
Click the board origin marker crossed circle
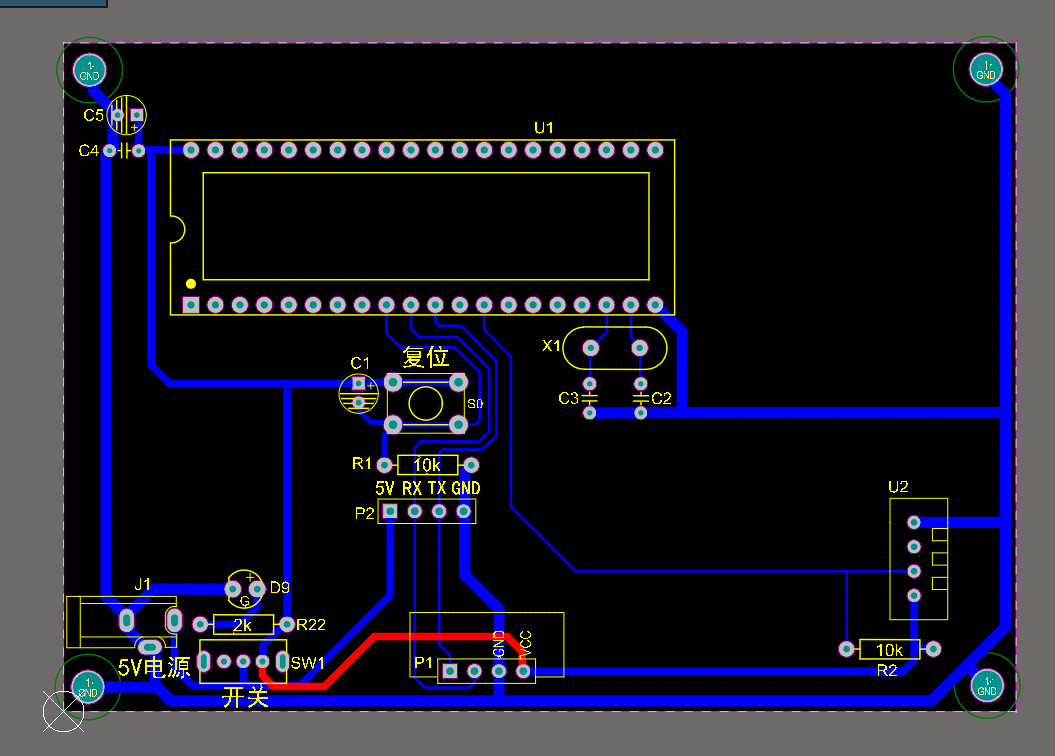(x=63, y=711)
